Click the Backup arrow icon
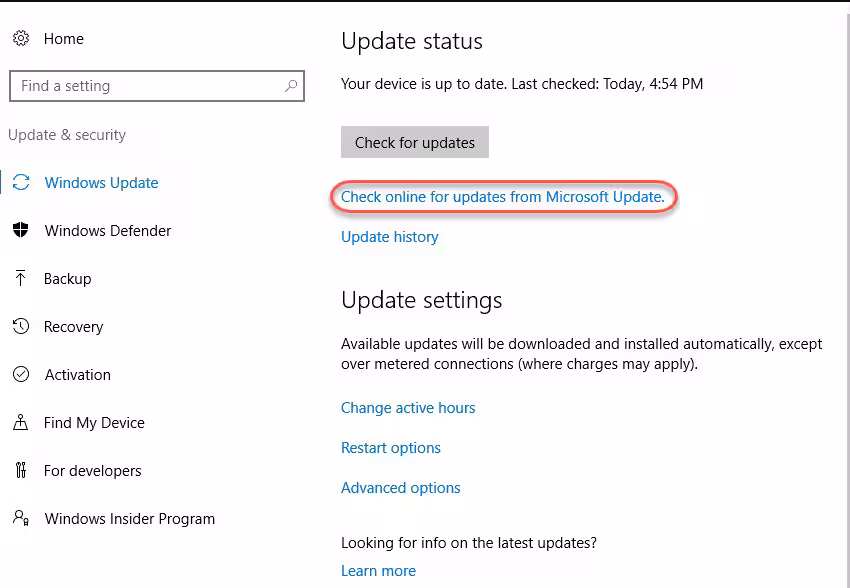 pos(21,279)
